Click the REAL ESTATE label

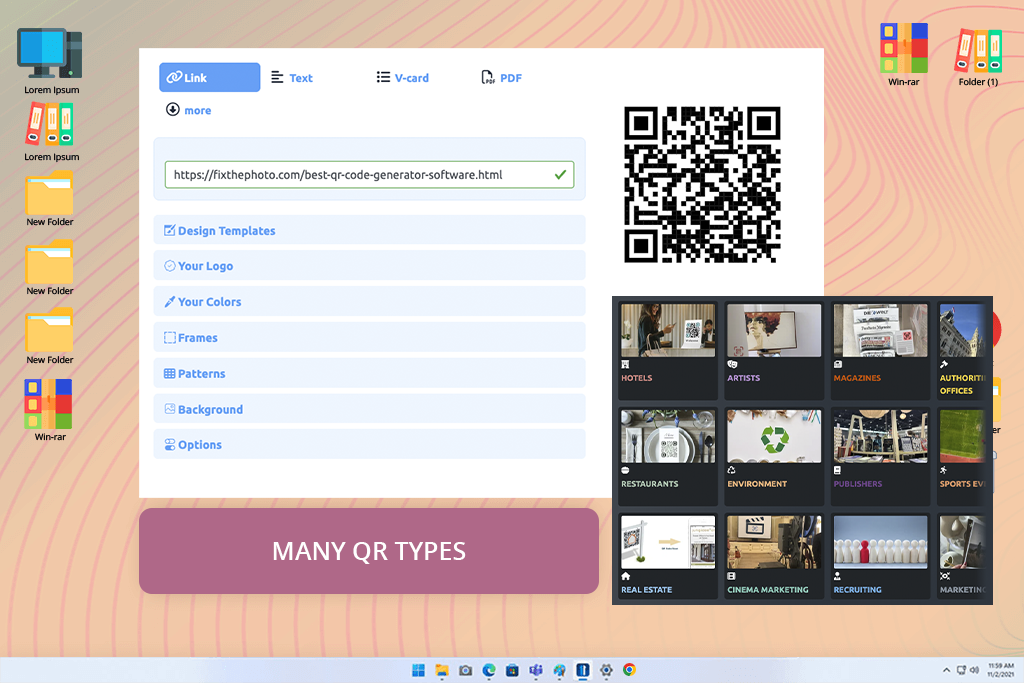[647, 590]
